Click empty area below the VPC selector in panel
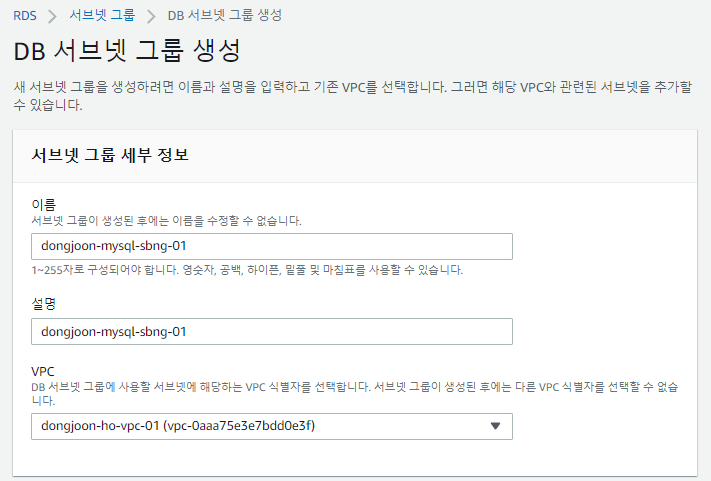 [x=355, y=458]
